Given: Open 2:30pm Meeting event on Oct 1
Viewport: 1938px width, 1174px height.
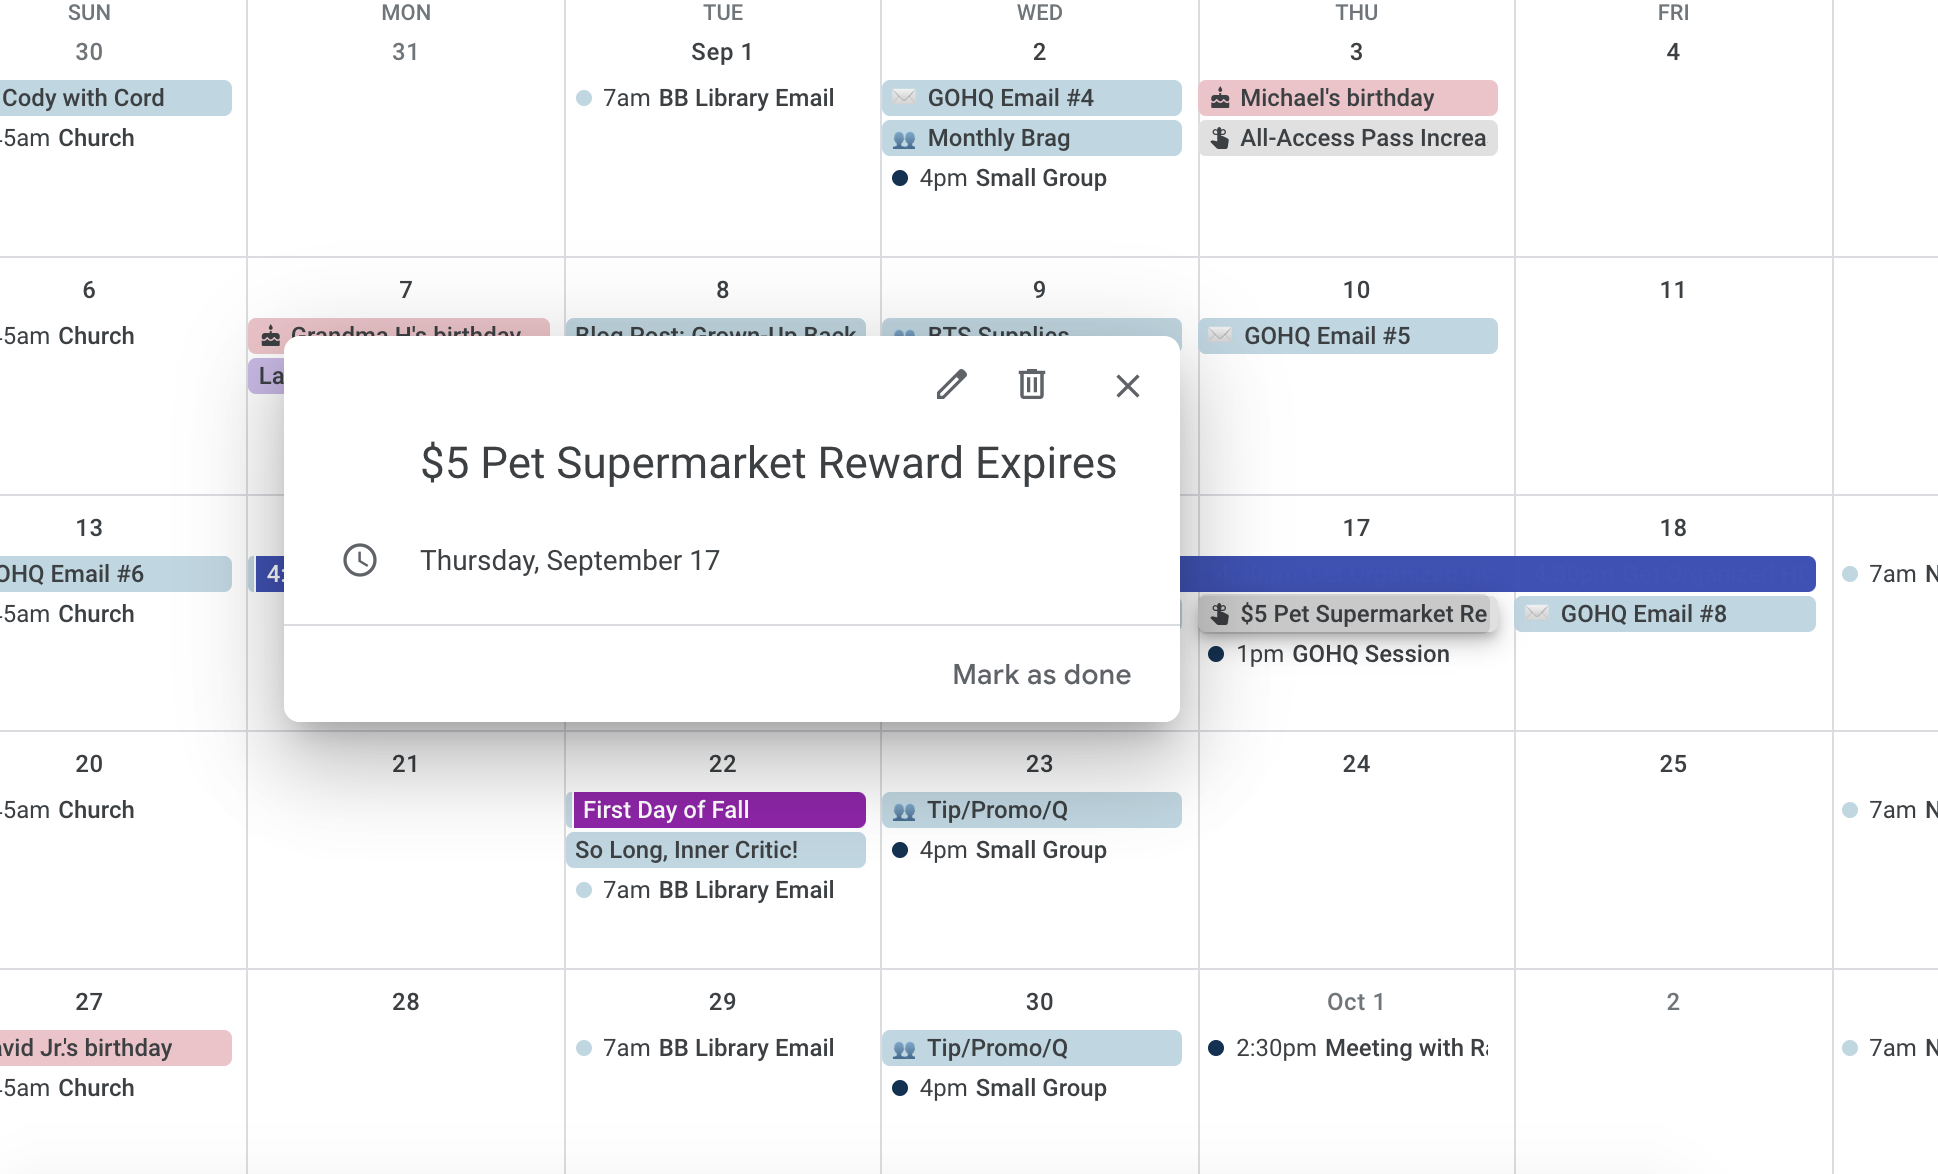Looking at the screenshot, I should pyautogui.click(x=1348, y=1048).
